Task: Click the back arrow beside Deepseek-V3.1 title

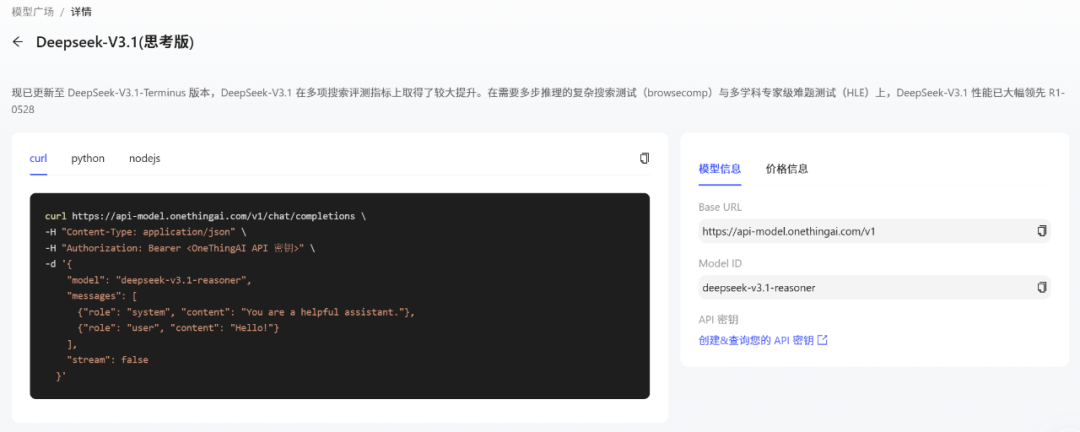Action: pyautogui.click(x=18, y=42)
